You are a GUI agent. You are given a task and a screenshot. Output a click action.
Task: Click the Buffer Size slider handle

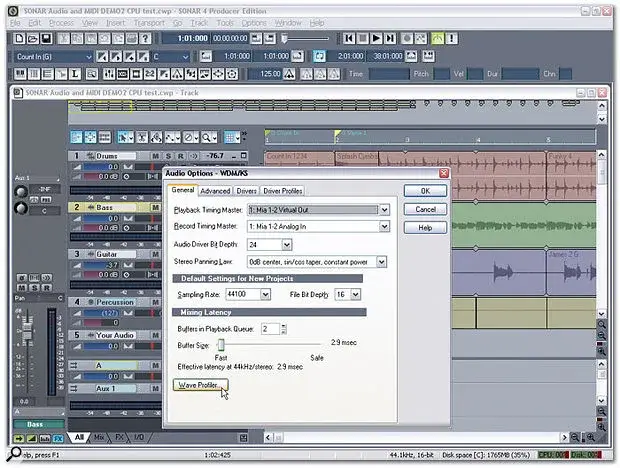220,344
